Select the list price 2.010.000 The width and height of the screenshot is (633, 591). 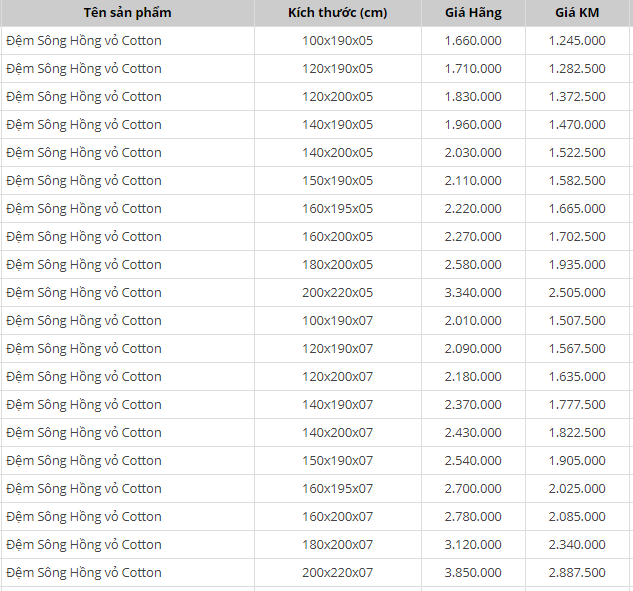(474, 321)
